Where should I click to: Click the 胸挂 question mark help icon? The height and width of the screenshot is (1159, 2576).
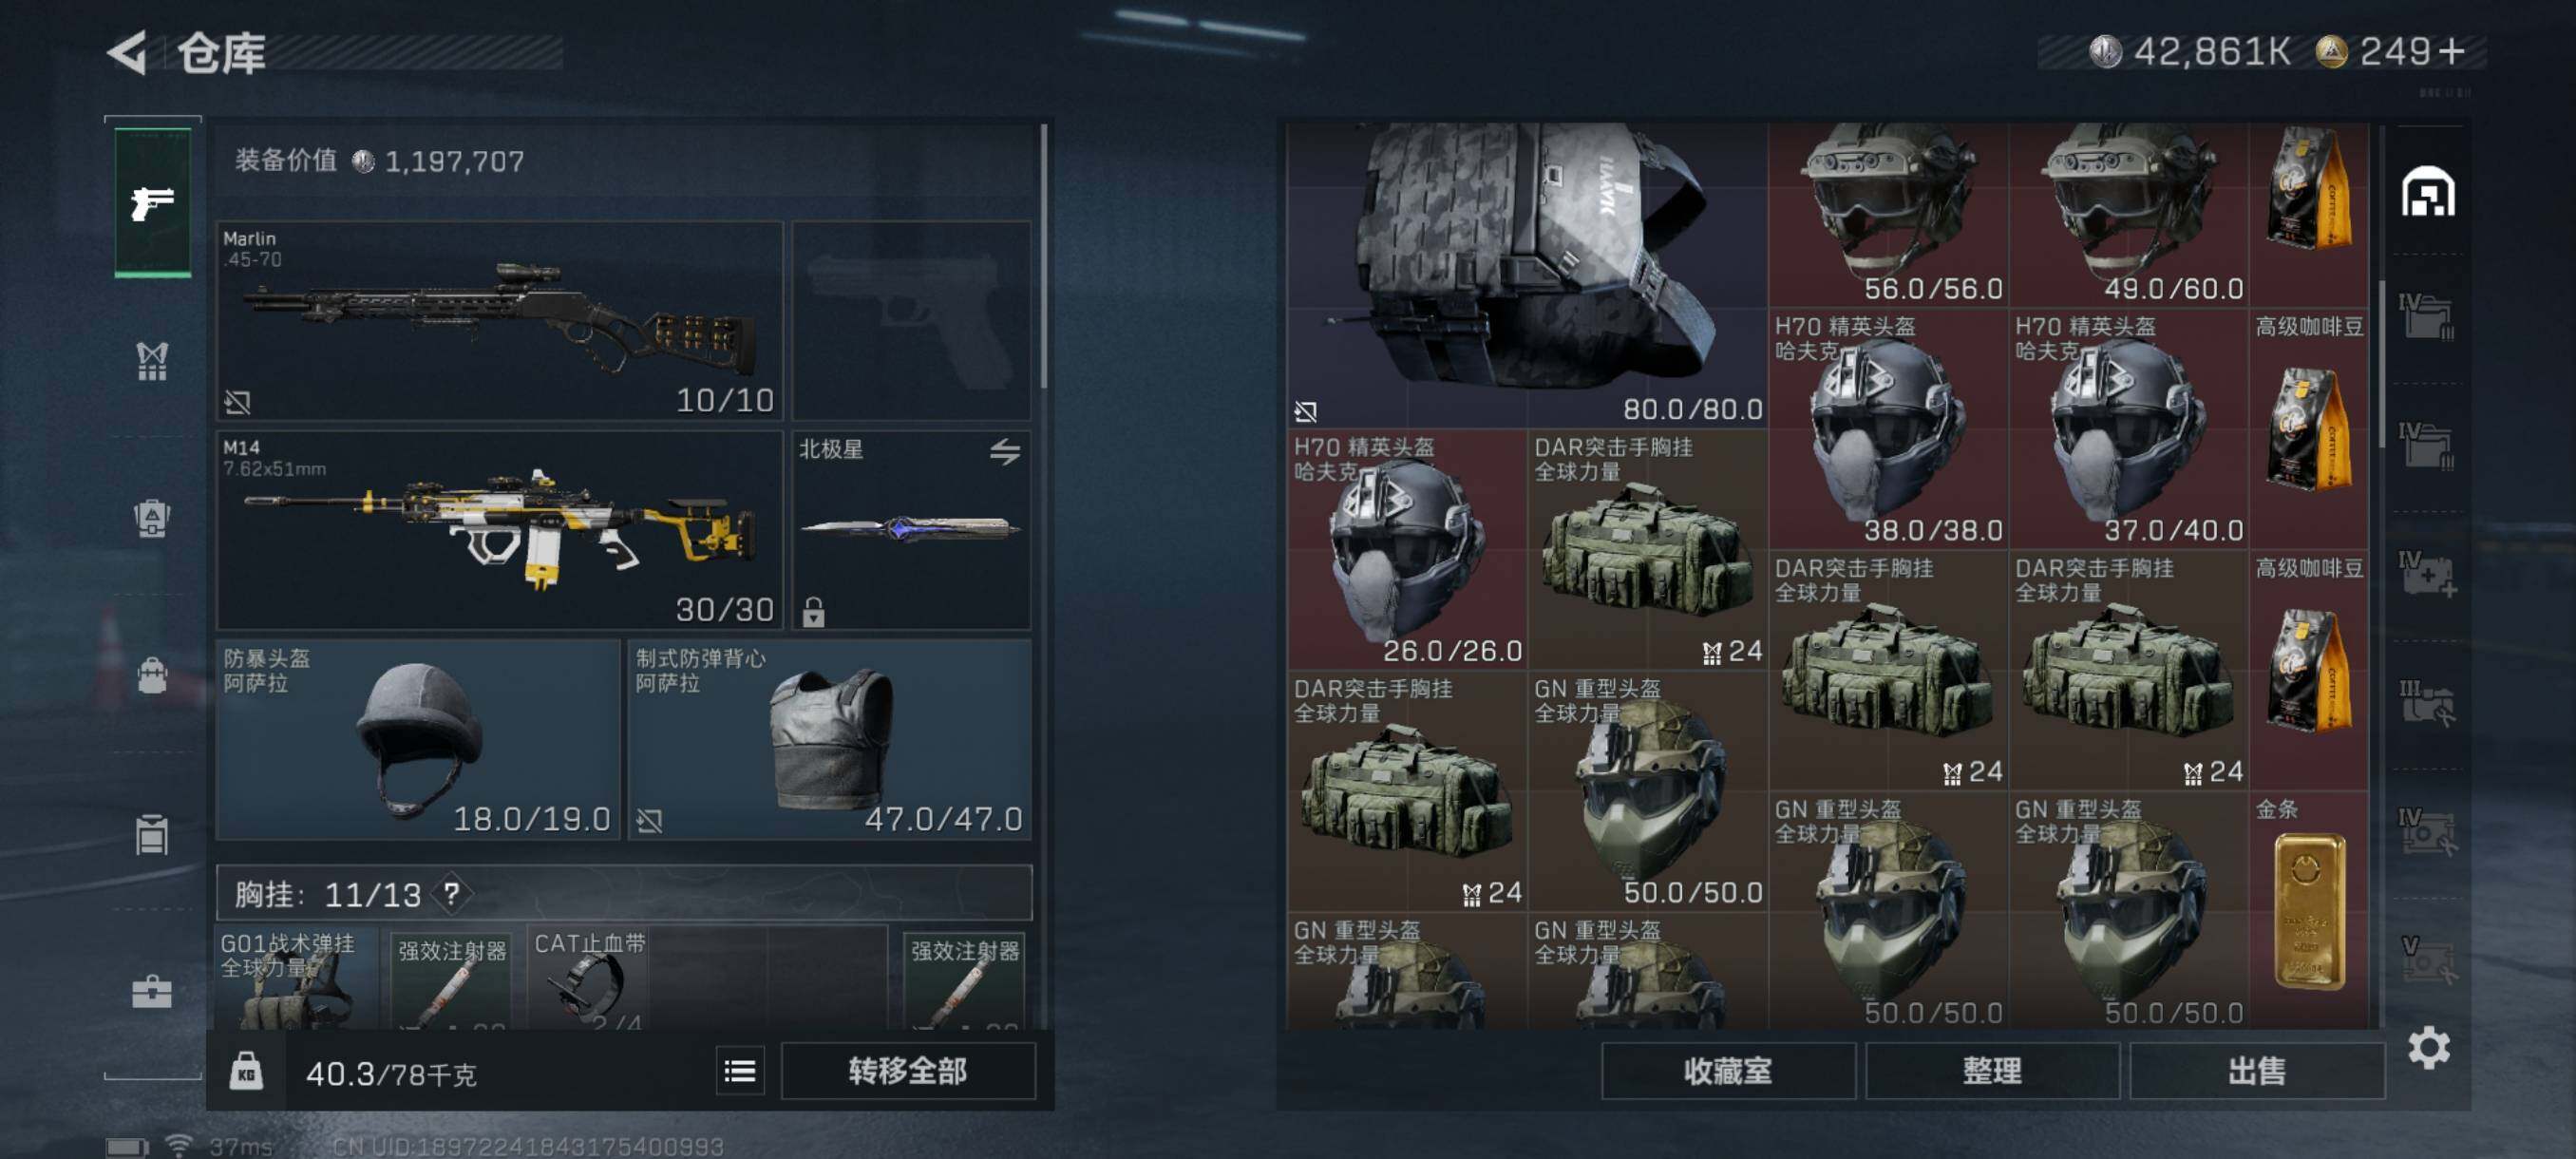click(x=452, y=893)
